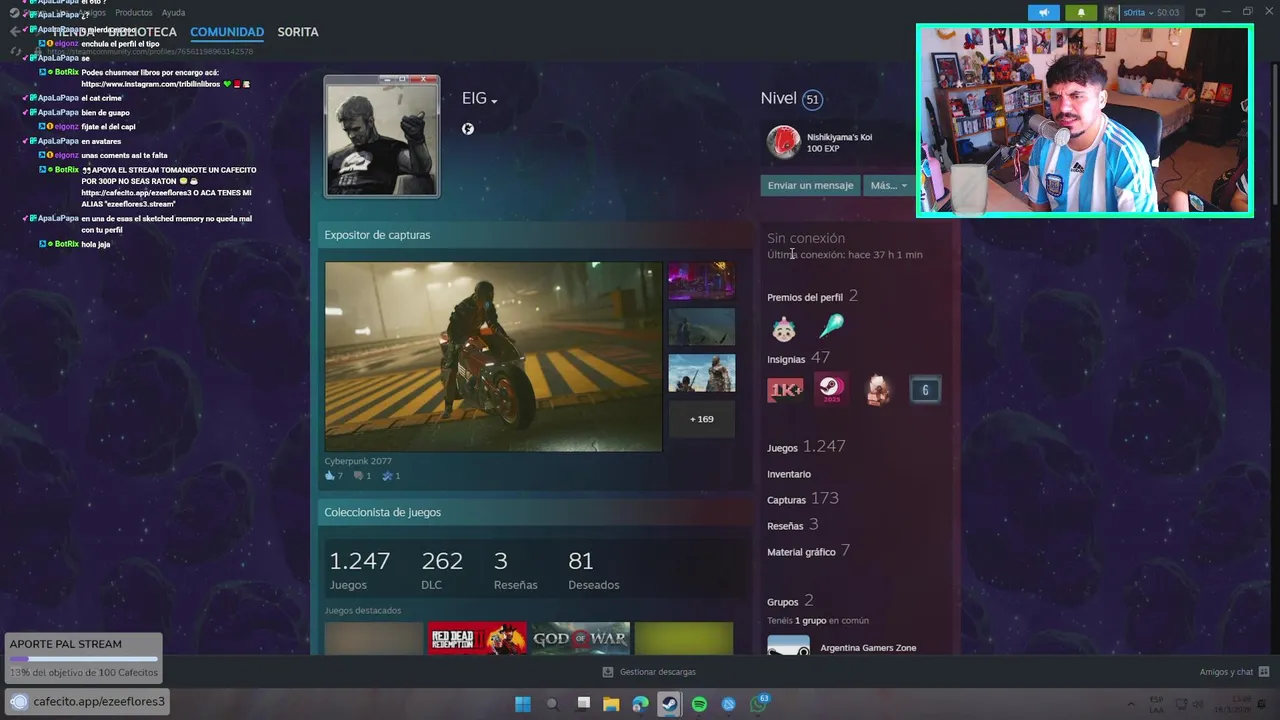
Task: Click the number 6 badge icon
Action: [925, 390]
